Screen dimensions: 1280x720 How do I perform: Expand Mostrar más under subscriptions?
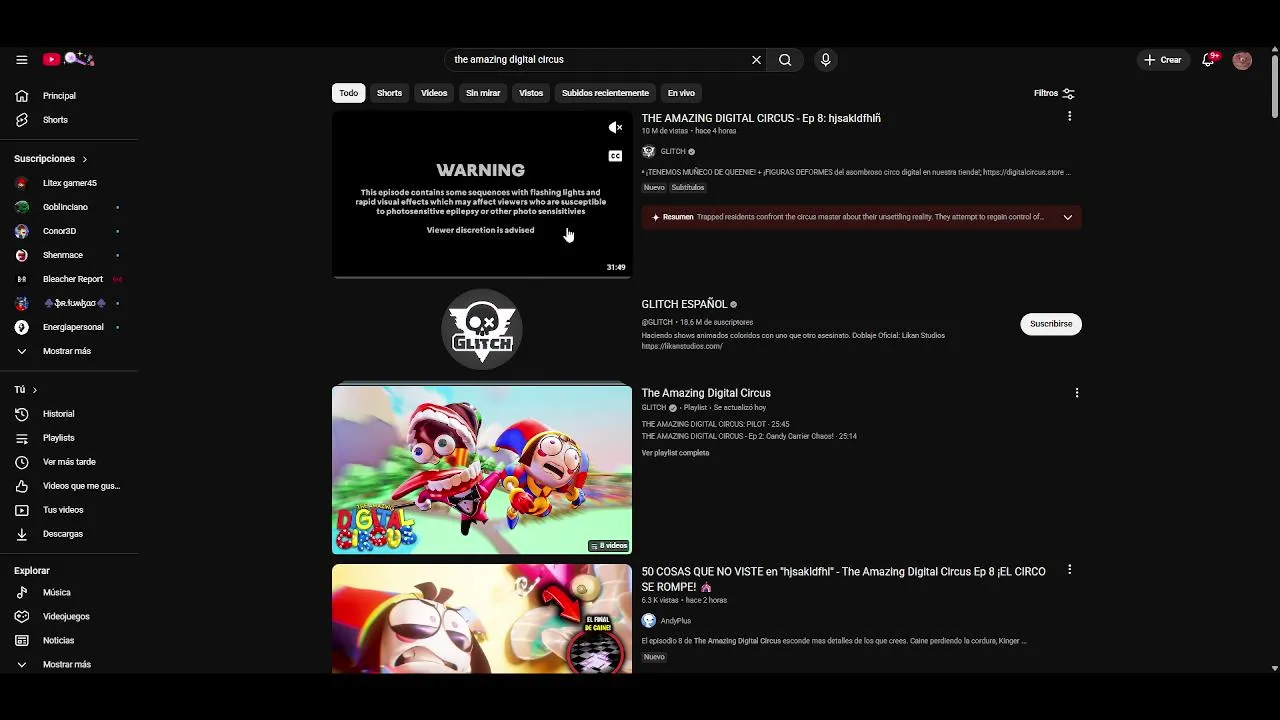pyautogui.click(x=68, y=351)
